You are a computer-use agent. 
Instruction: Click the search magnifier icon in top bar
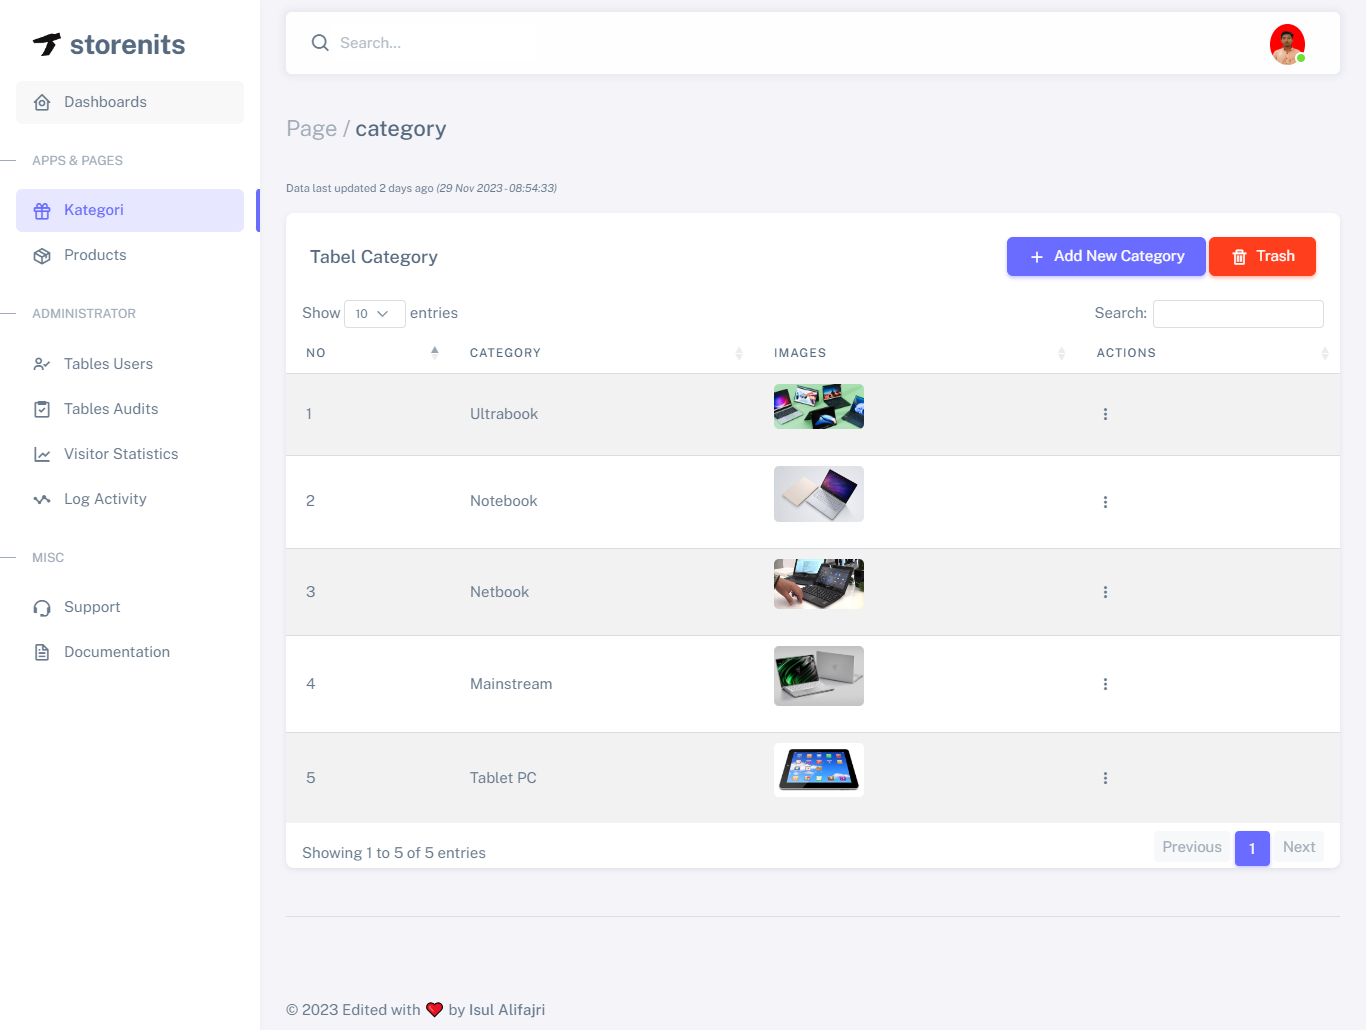(x=320, y=43)
